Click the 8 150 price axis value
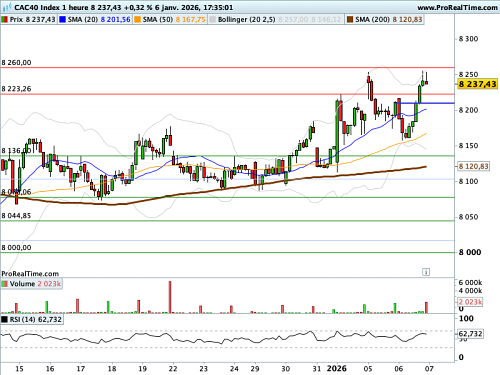Image resolution: width=500 pixels, height=375 pixels. [x=468, y=146]
